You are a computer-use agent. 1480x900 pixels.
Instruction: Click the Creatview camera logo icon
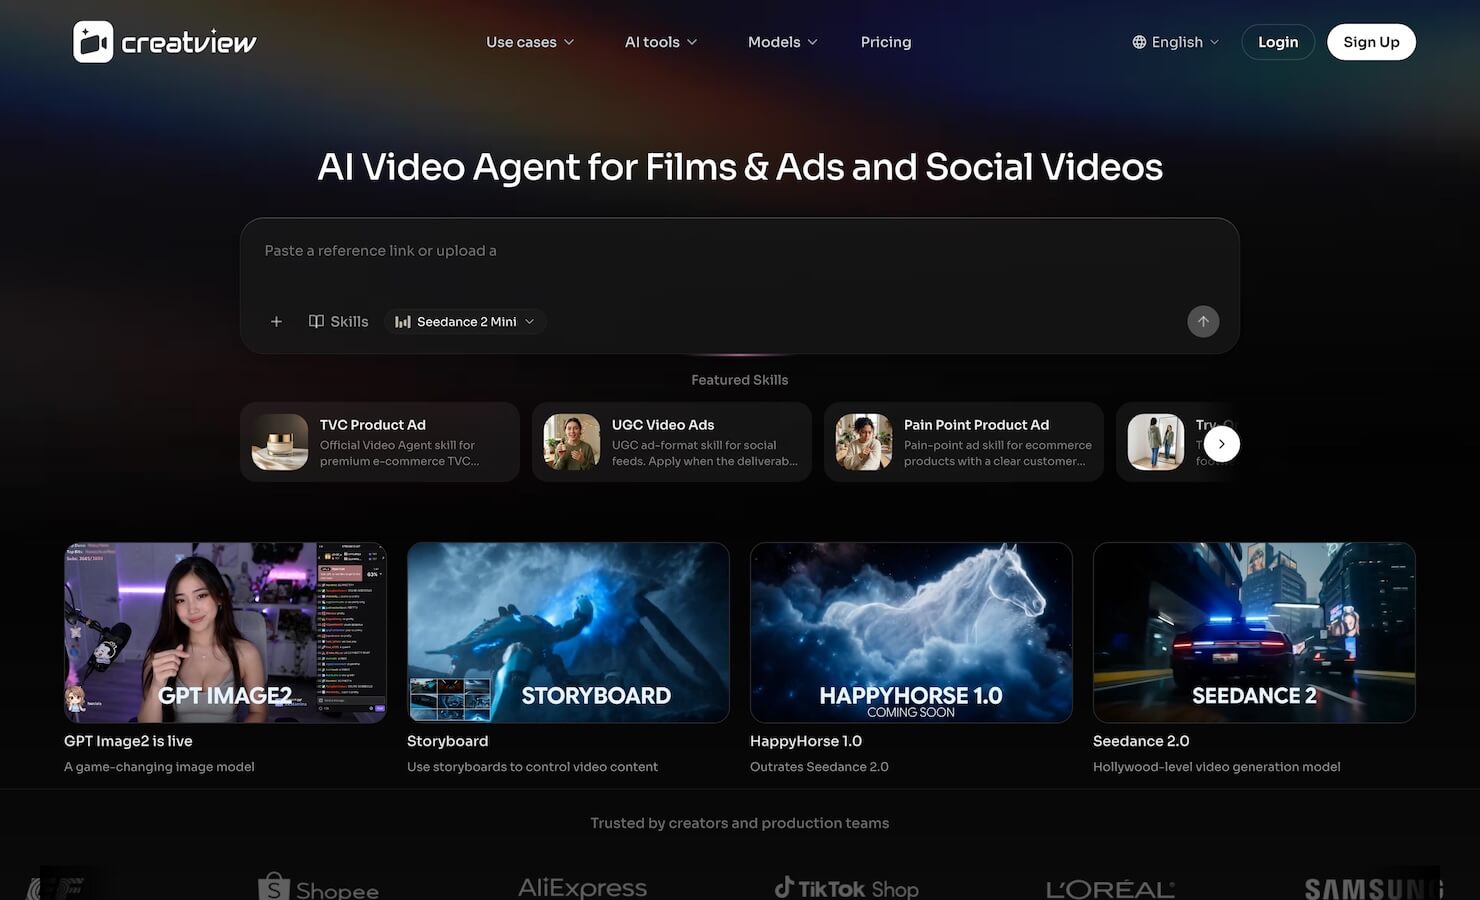(93, 42)
